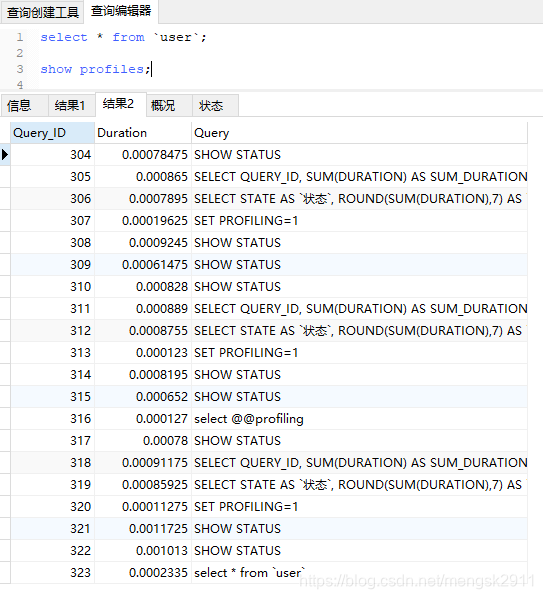Image resolution: width=543 pixels, height=599 pixels.
Task: Select Duration cell 0.00061475
Action: [x=143, y=265]
